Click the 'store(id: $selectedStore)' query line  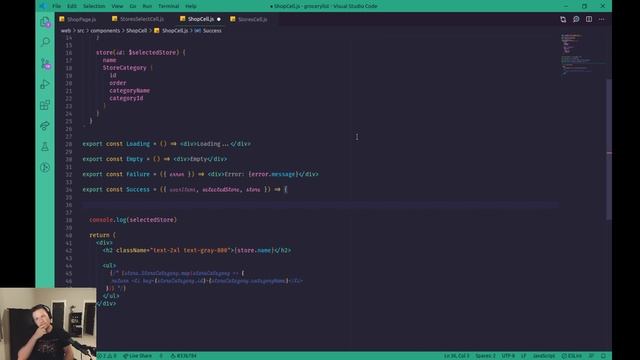click(x=140, y=53)
